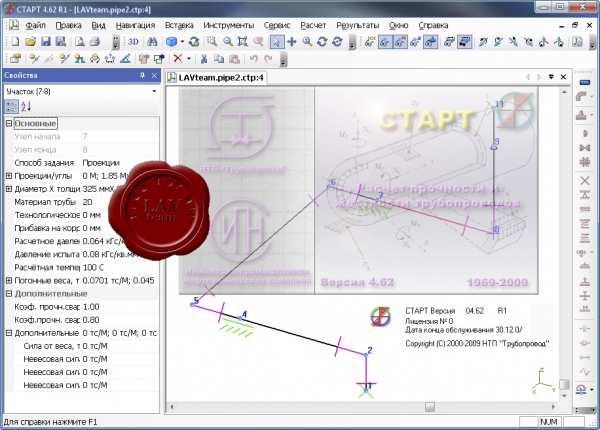Screen dimensions: 600x430
Task: Toggle the highlighted dark glasses display icon
Action: pos(464,41)
